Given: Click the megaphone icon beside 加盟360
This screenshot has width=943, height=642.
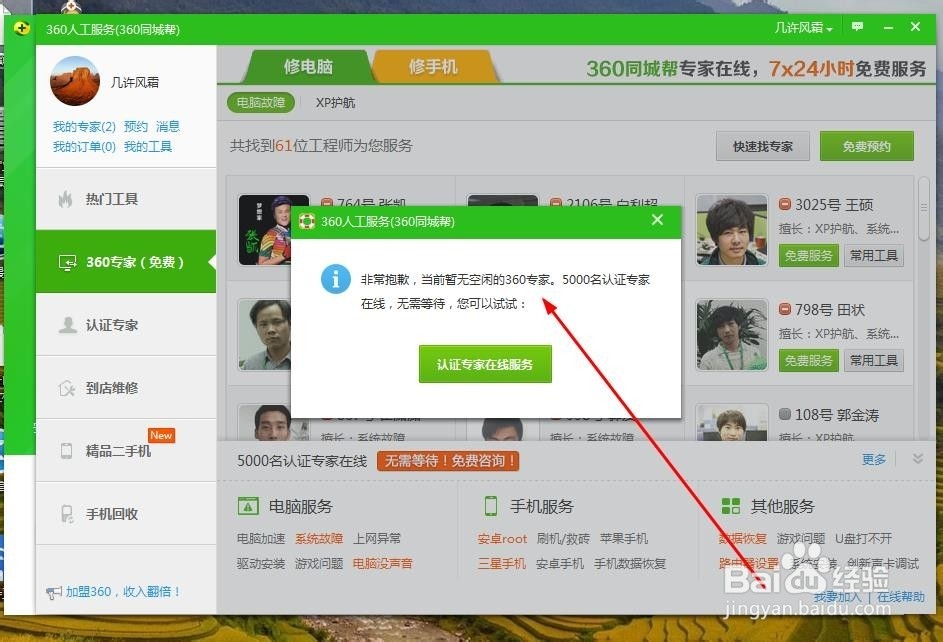Looking at the screenshot, I should point(54,593).
